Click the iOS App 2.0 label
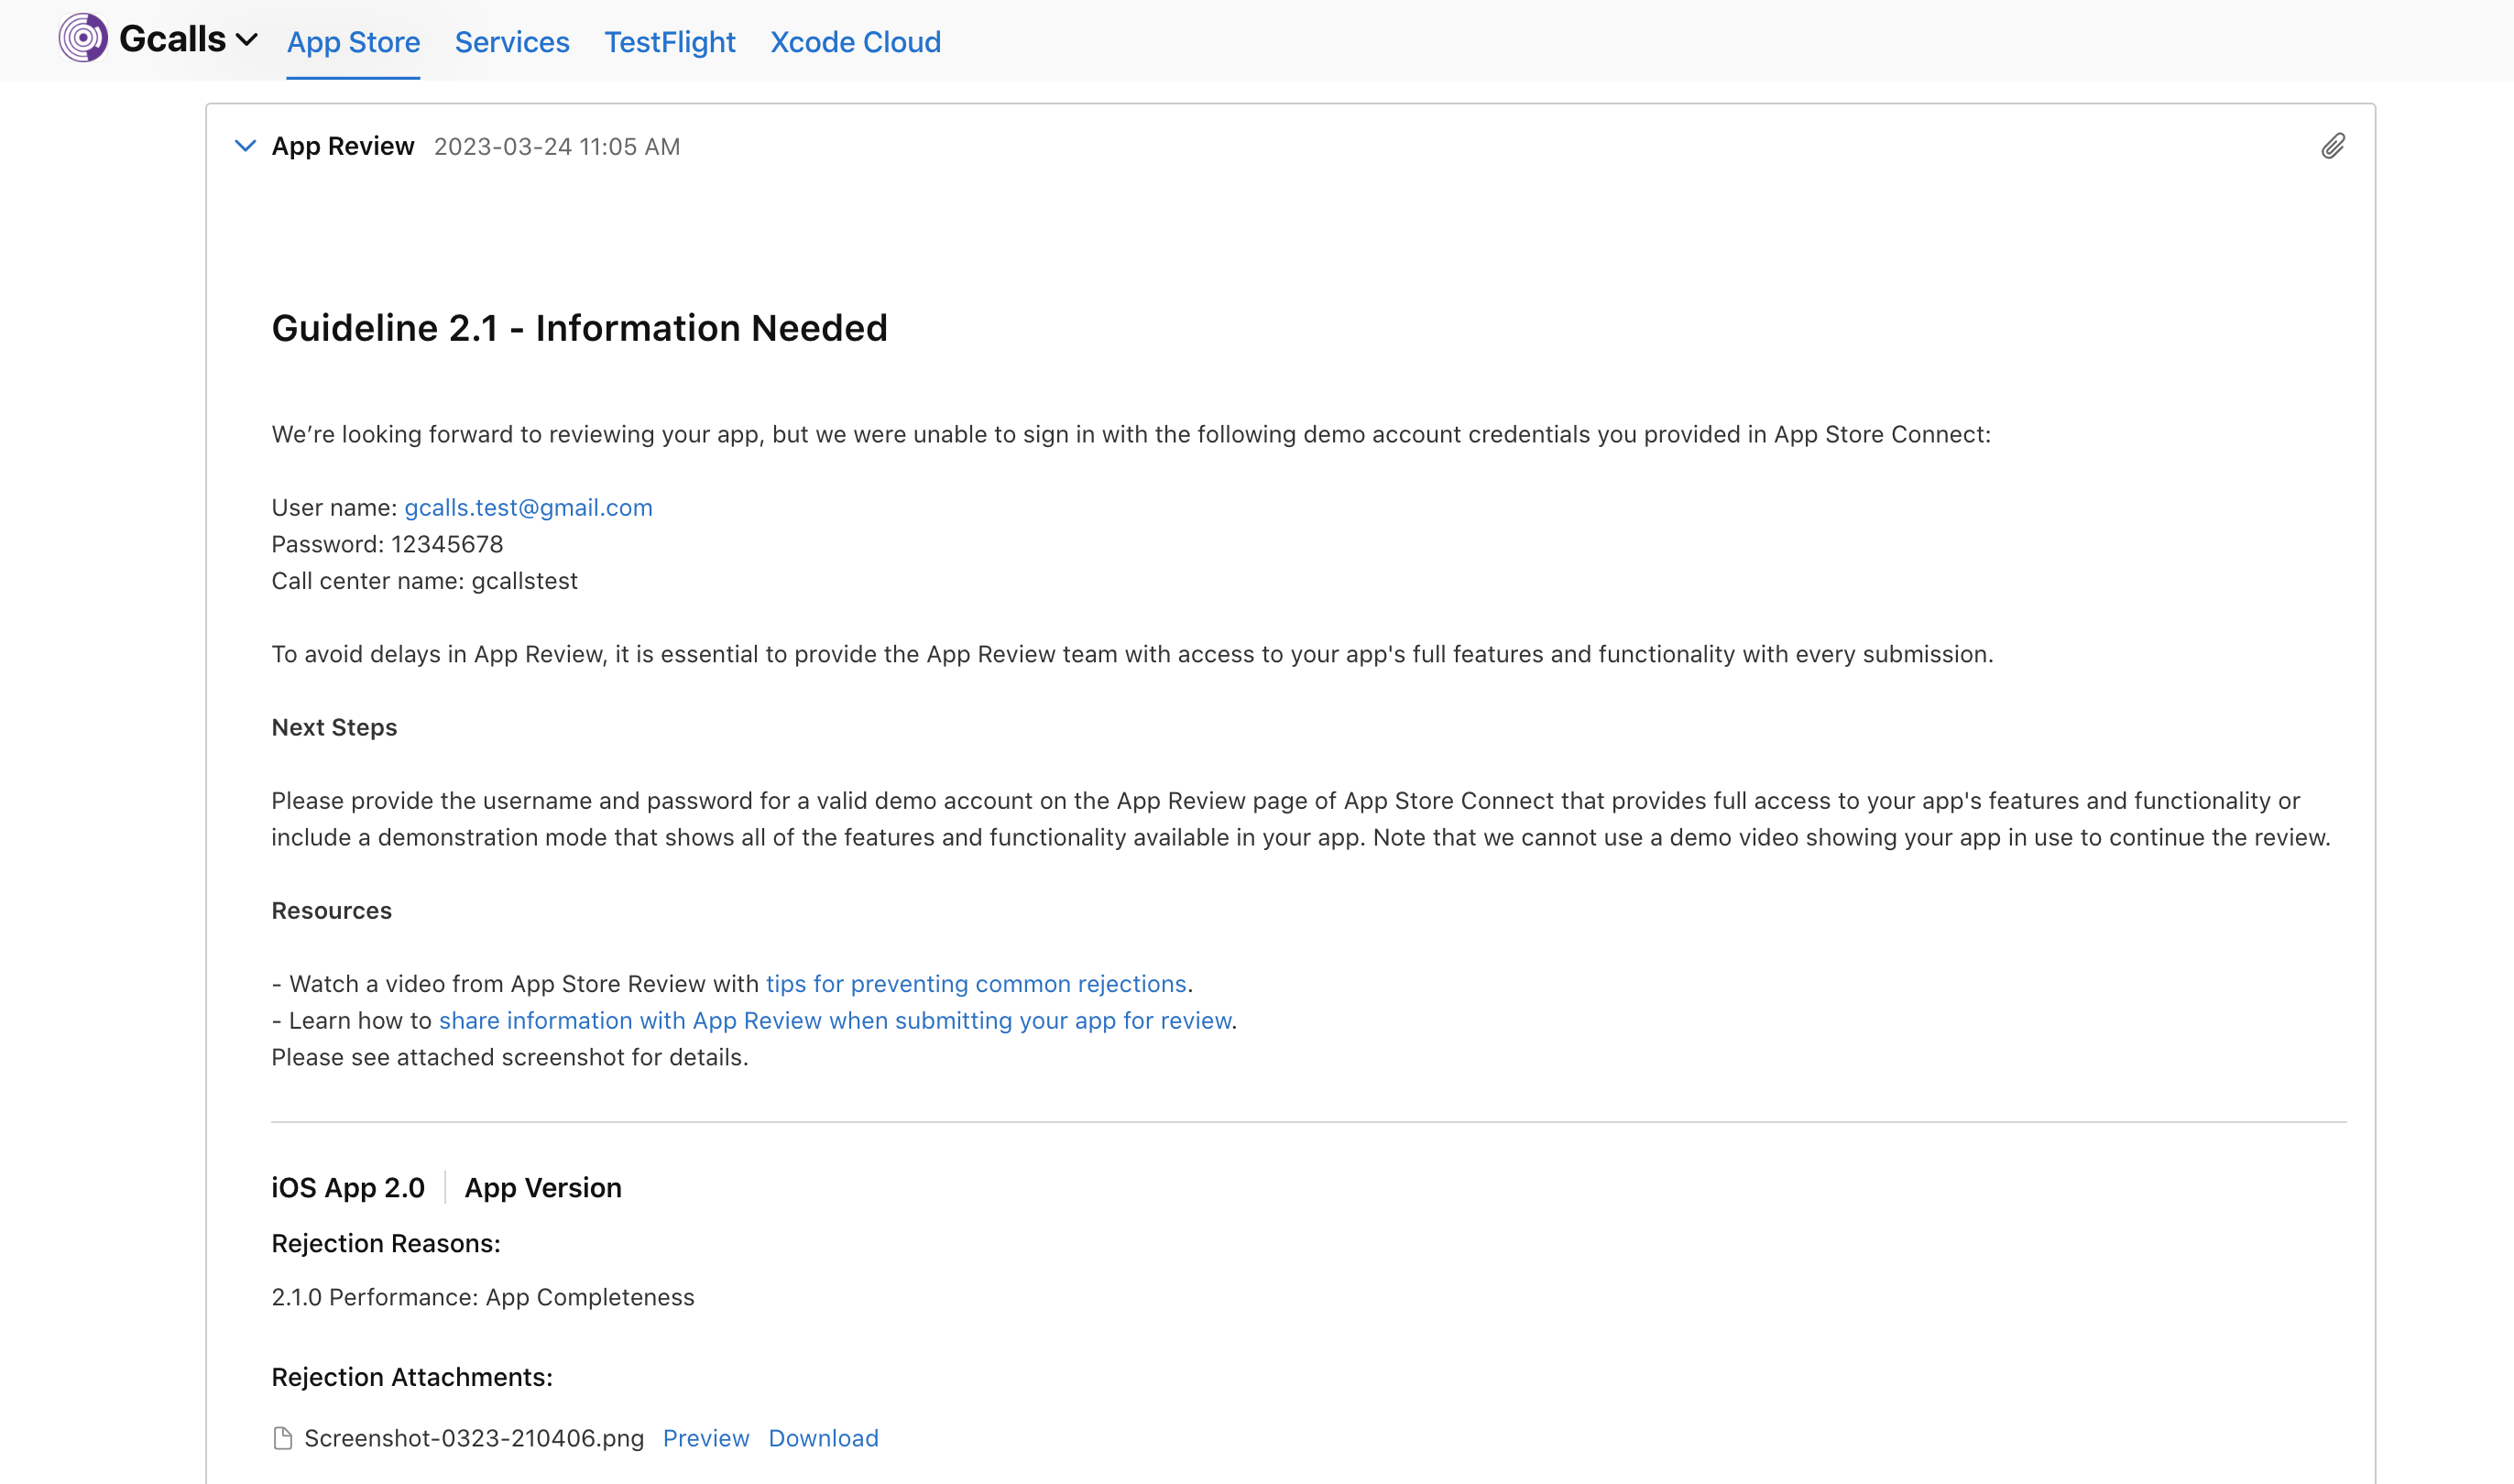2514x1484 pixels. click(348, 1188)
